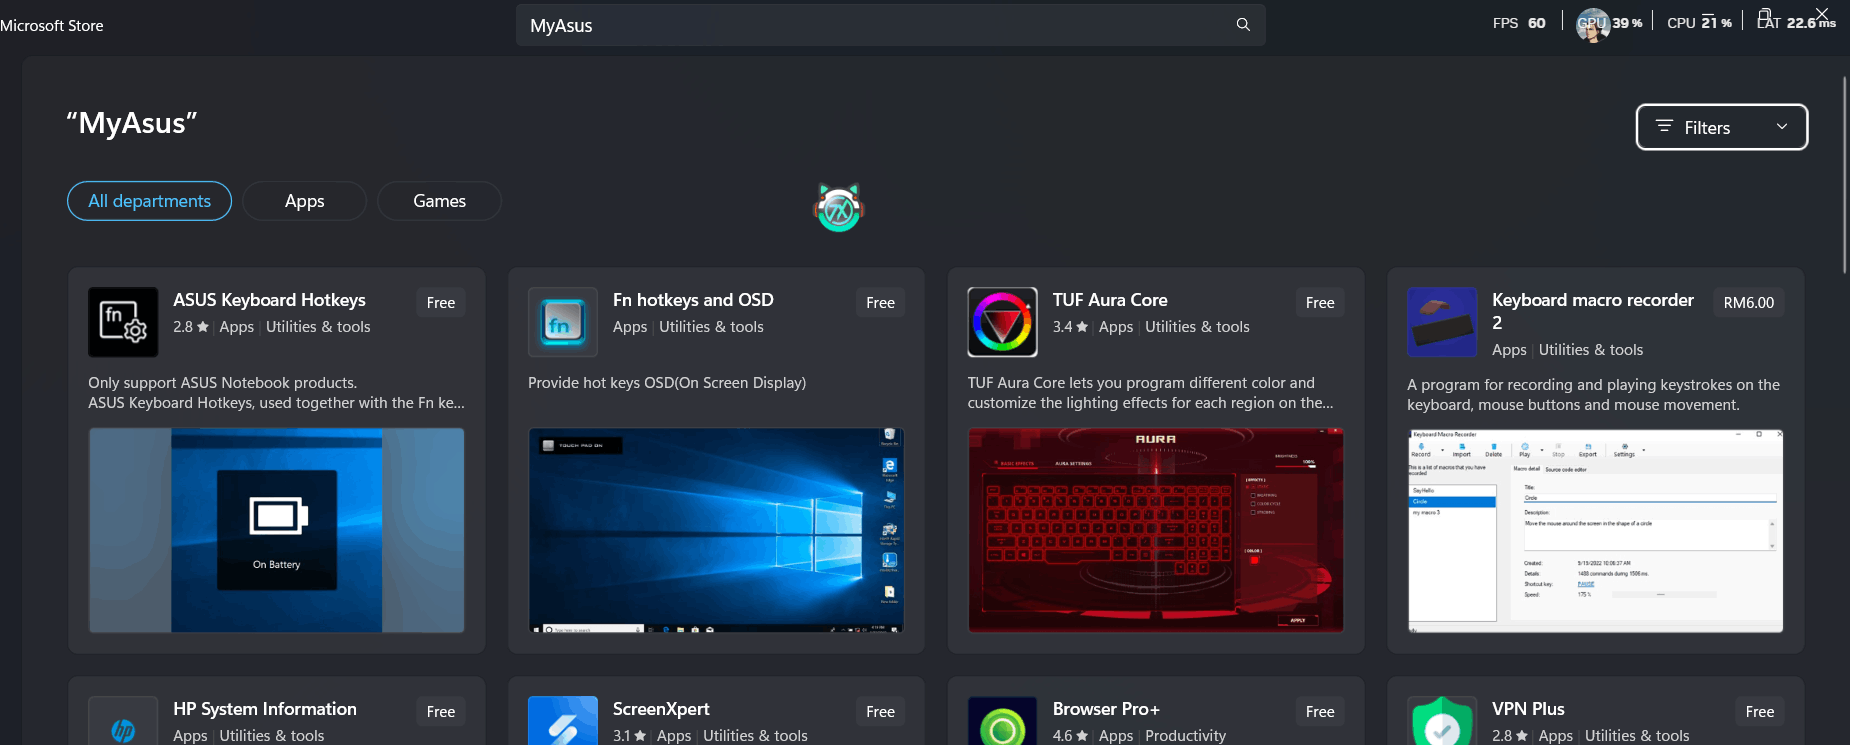The image size is (1850, 745).
Task: Click the ScreenXpert title
Action: coord(661,709)
